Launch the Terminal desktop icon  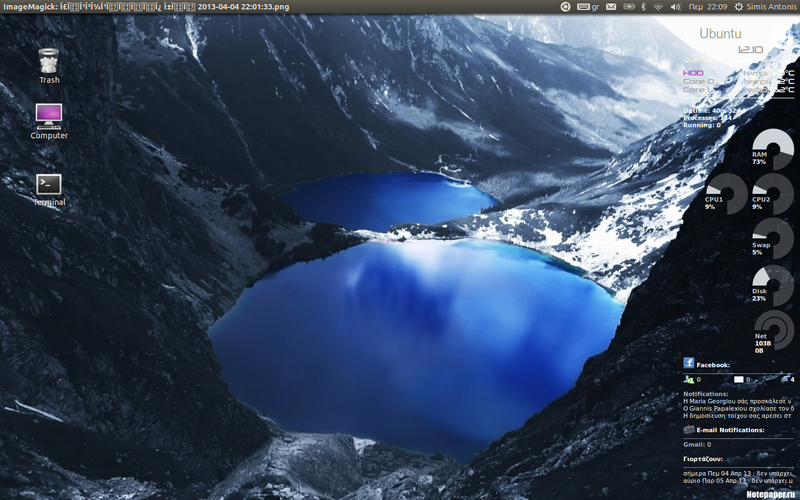coord(49,184)
